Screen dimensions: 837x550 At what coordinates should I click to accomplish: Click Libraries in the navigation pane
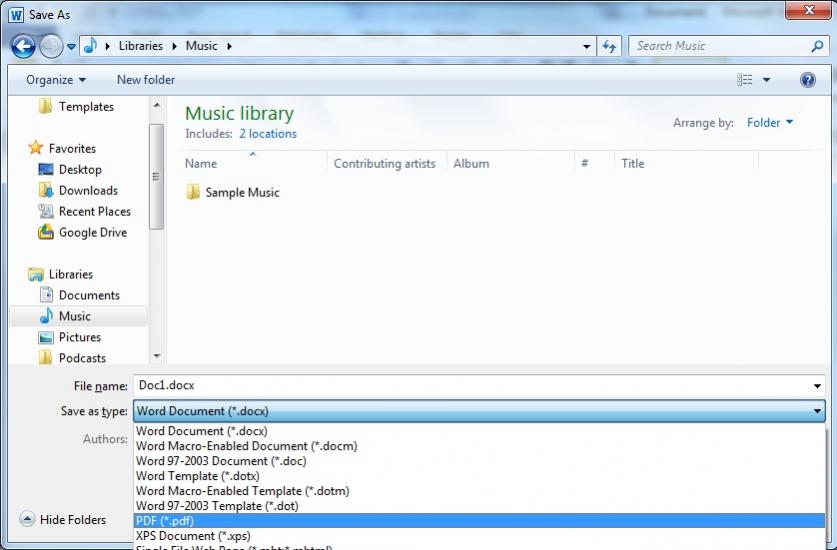(70, 274)
